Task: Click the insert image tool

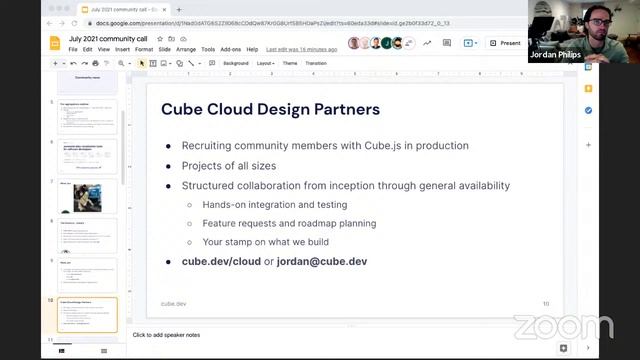Action: pos(164,63)
